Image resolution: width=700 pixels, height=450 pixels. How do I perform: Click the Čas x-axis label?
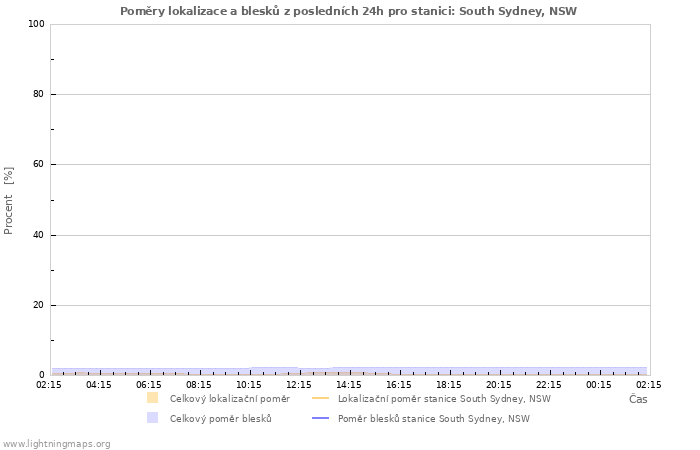[x=637, y=399]
